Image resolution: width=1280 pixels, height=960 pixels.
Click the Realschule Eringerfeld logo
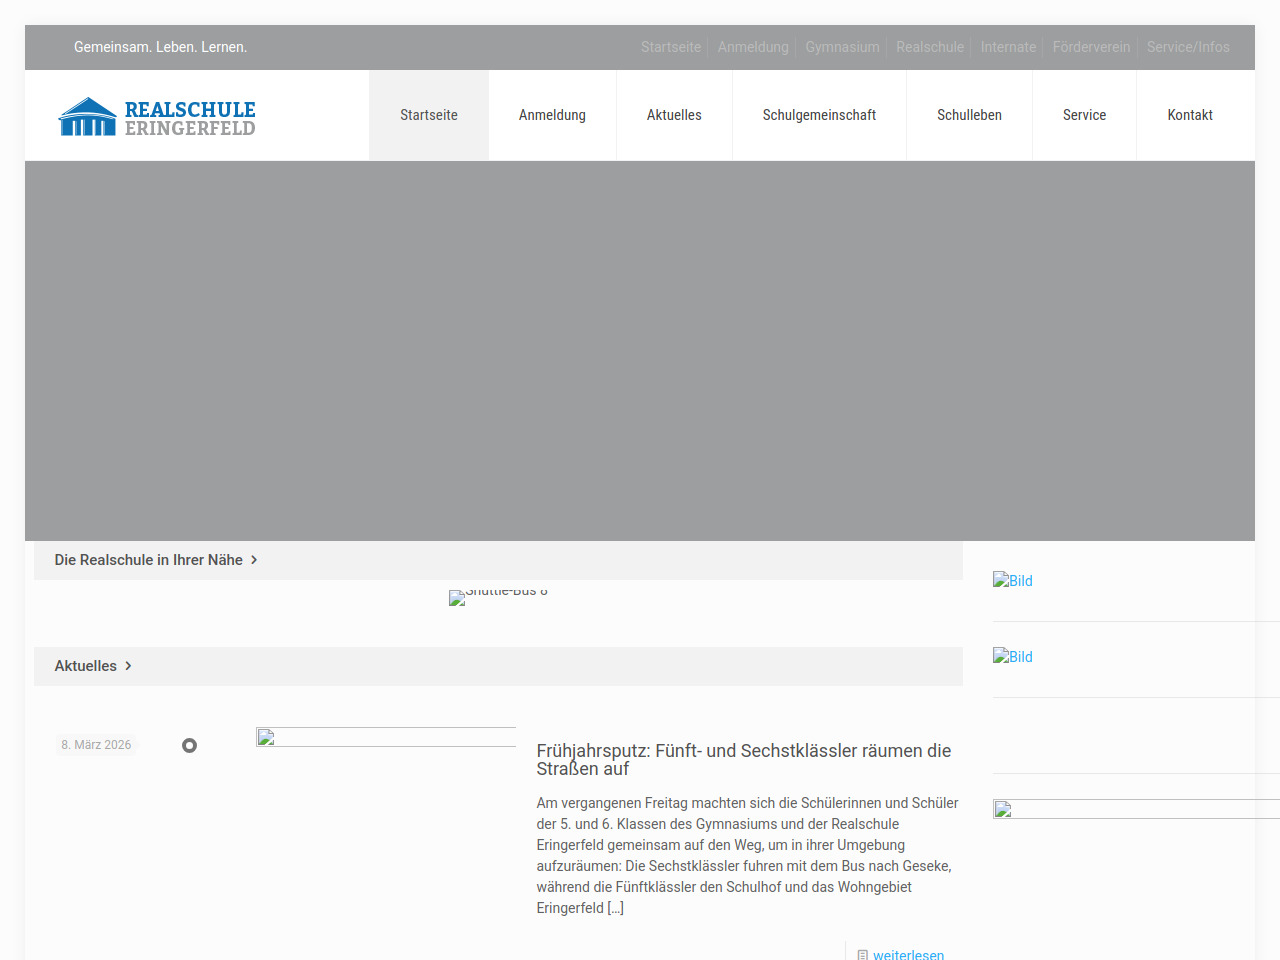coord(158,117)
